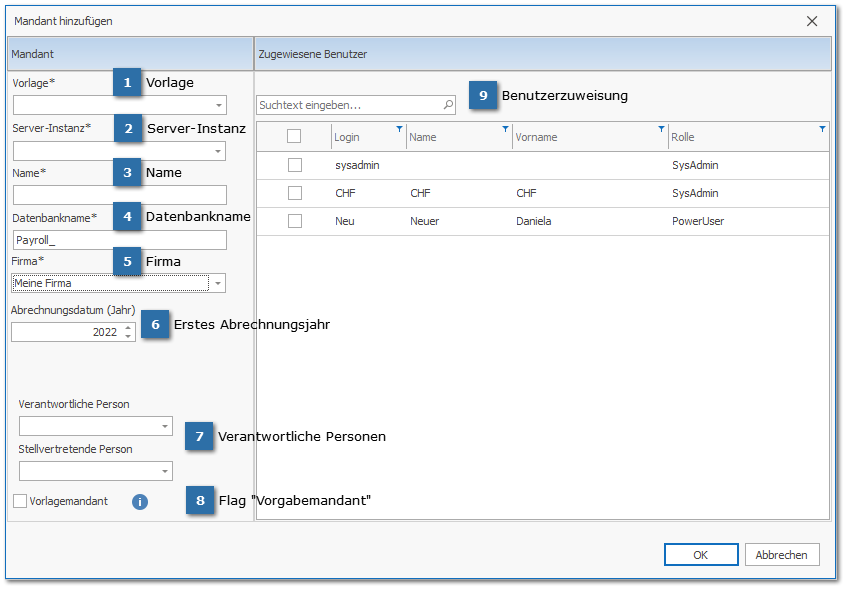
Task: Increase the Abrechnungsdatum year with up arrow
Action: [x=128, y=327]
